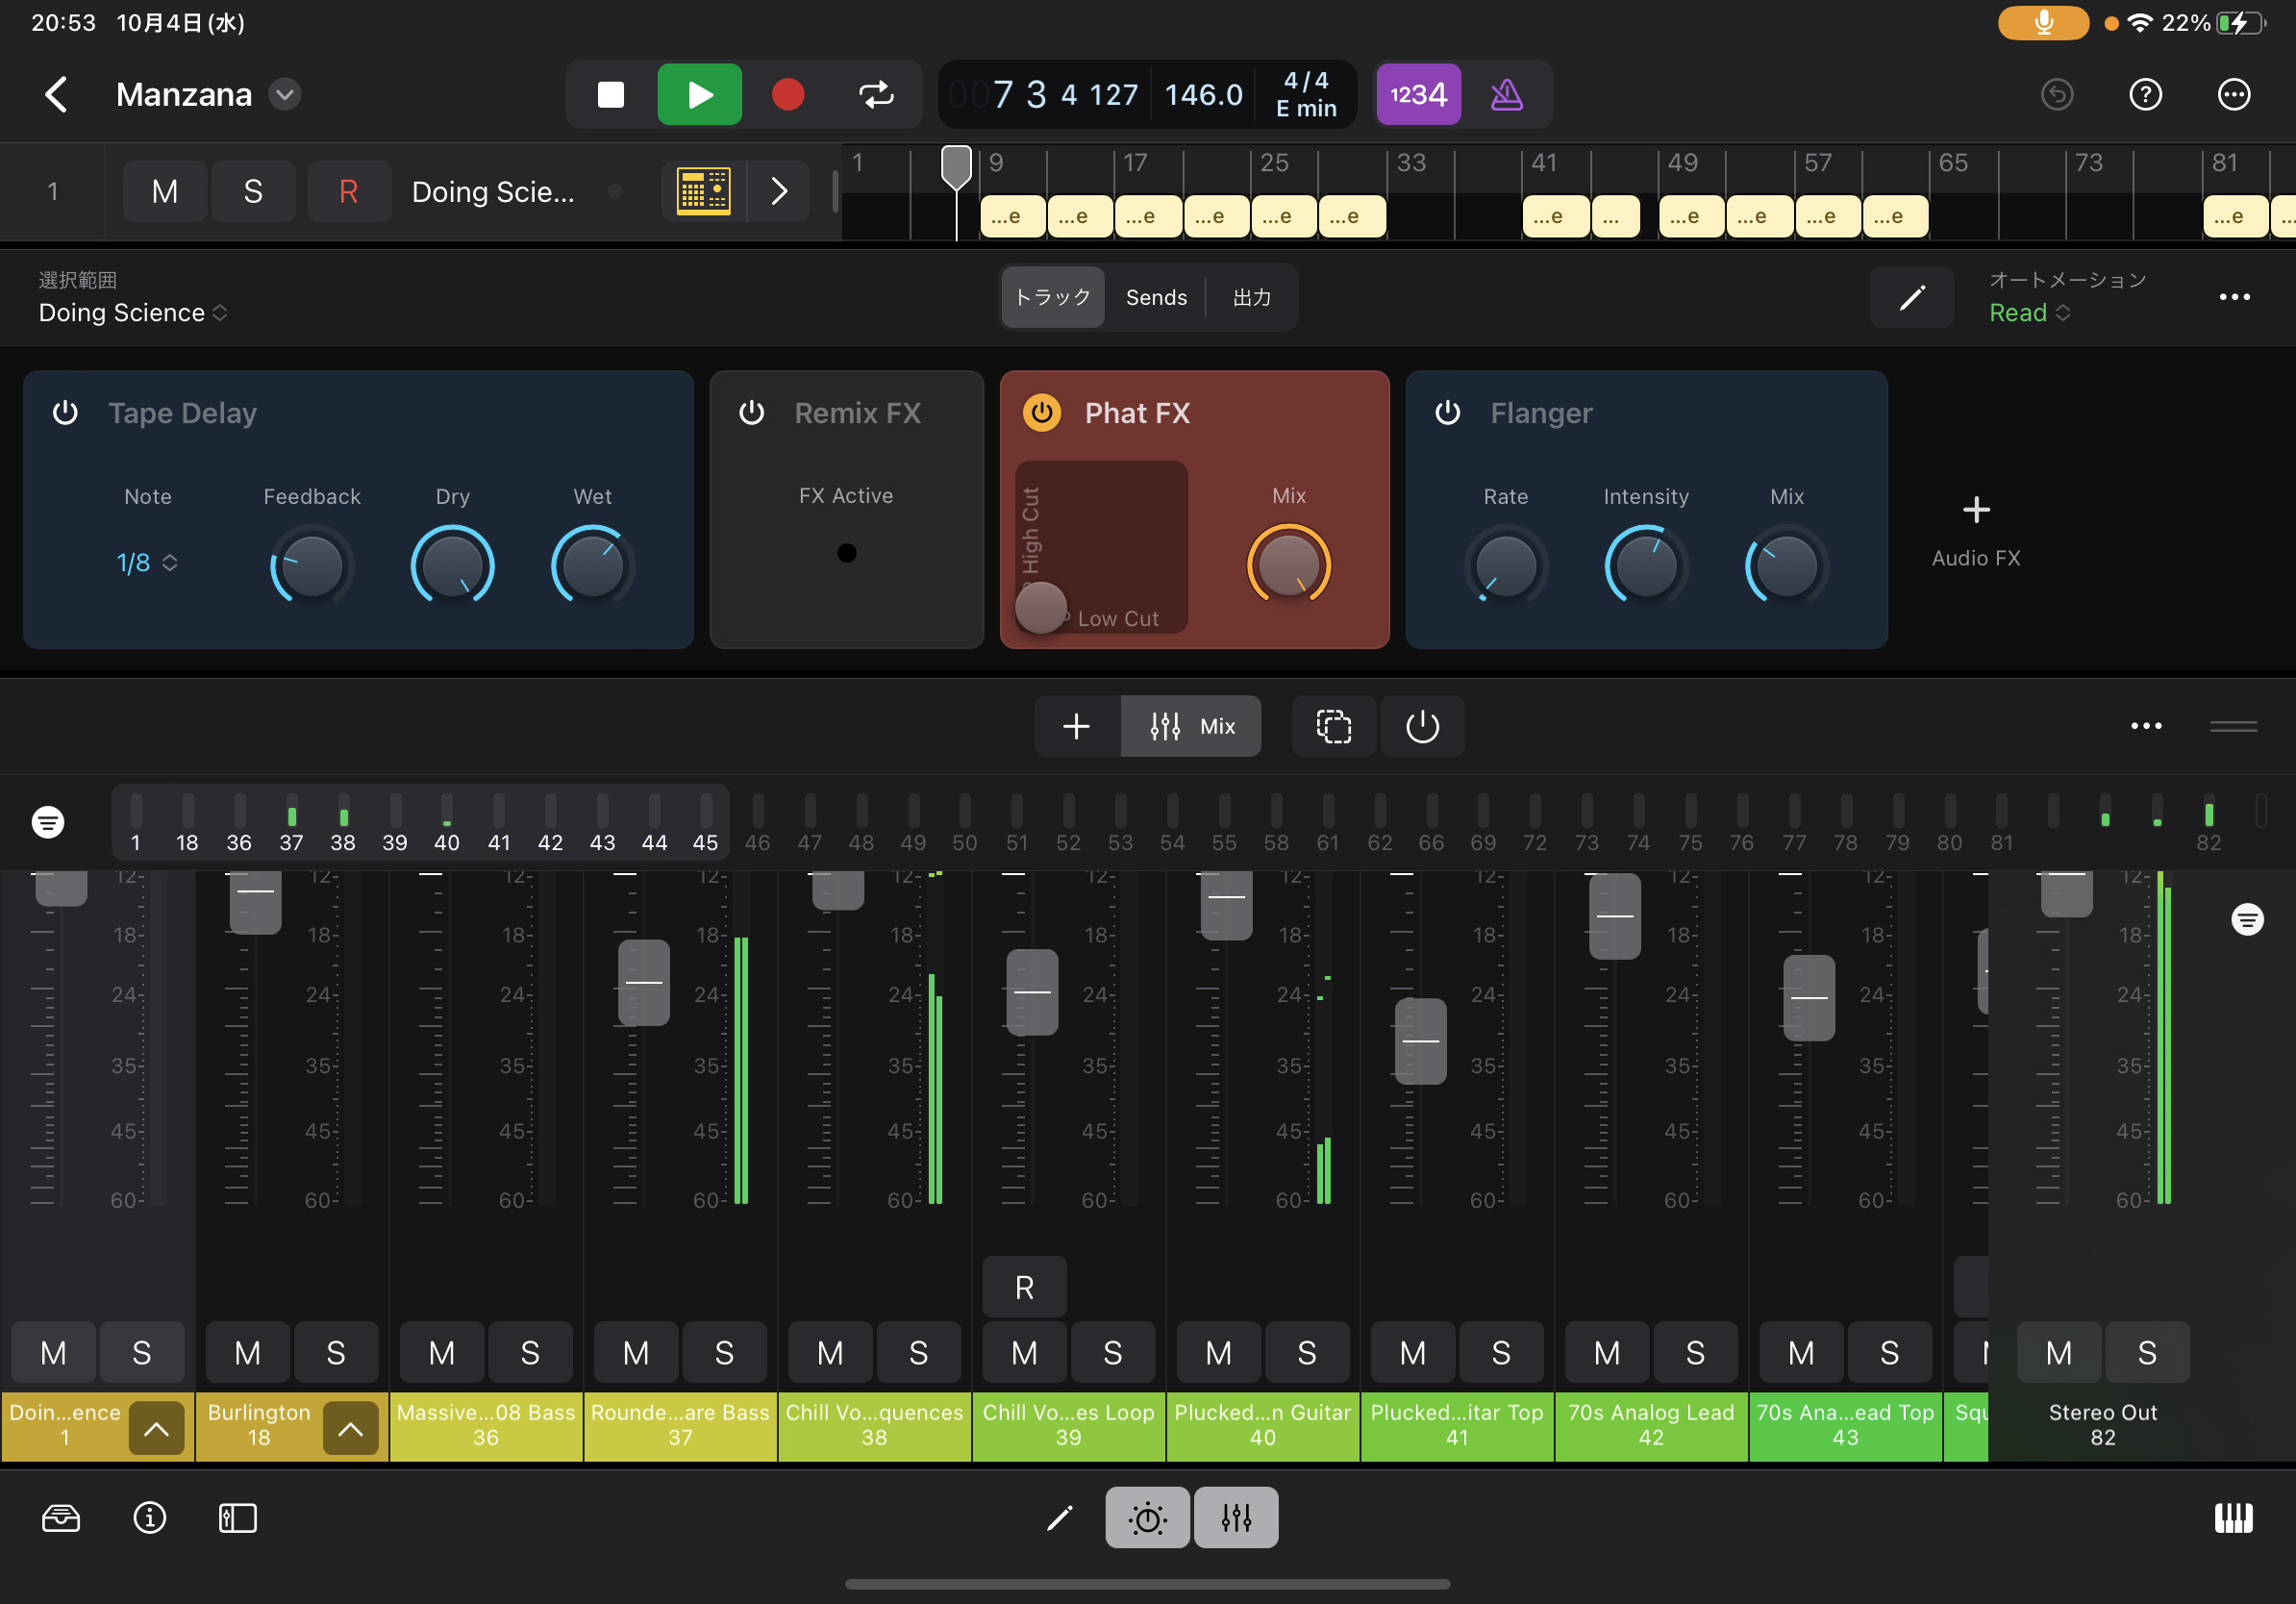Click the Chill Vo...es Loop volume fader
Viewport: 2296px width, 1604px height.
[1032, 991]
